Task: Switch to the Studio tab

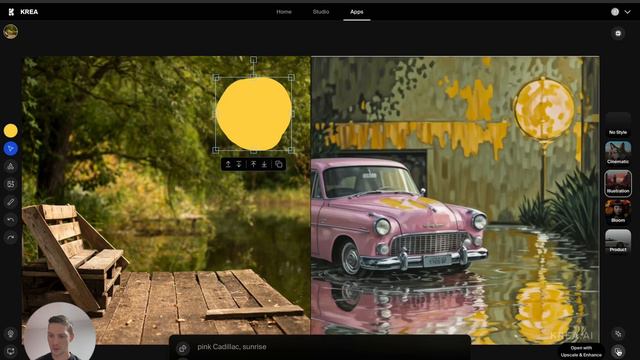Action: 321,12
